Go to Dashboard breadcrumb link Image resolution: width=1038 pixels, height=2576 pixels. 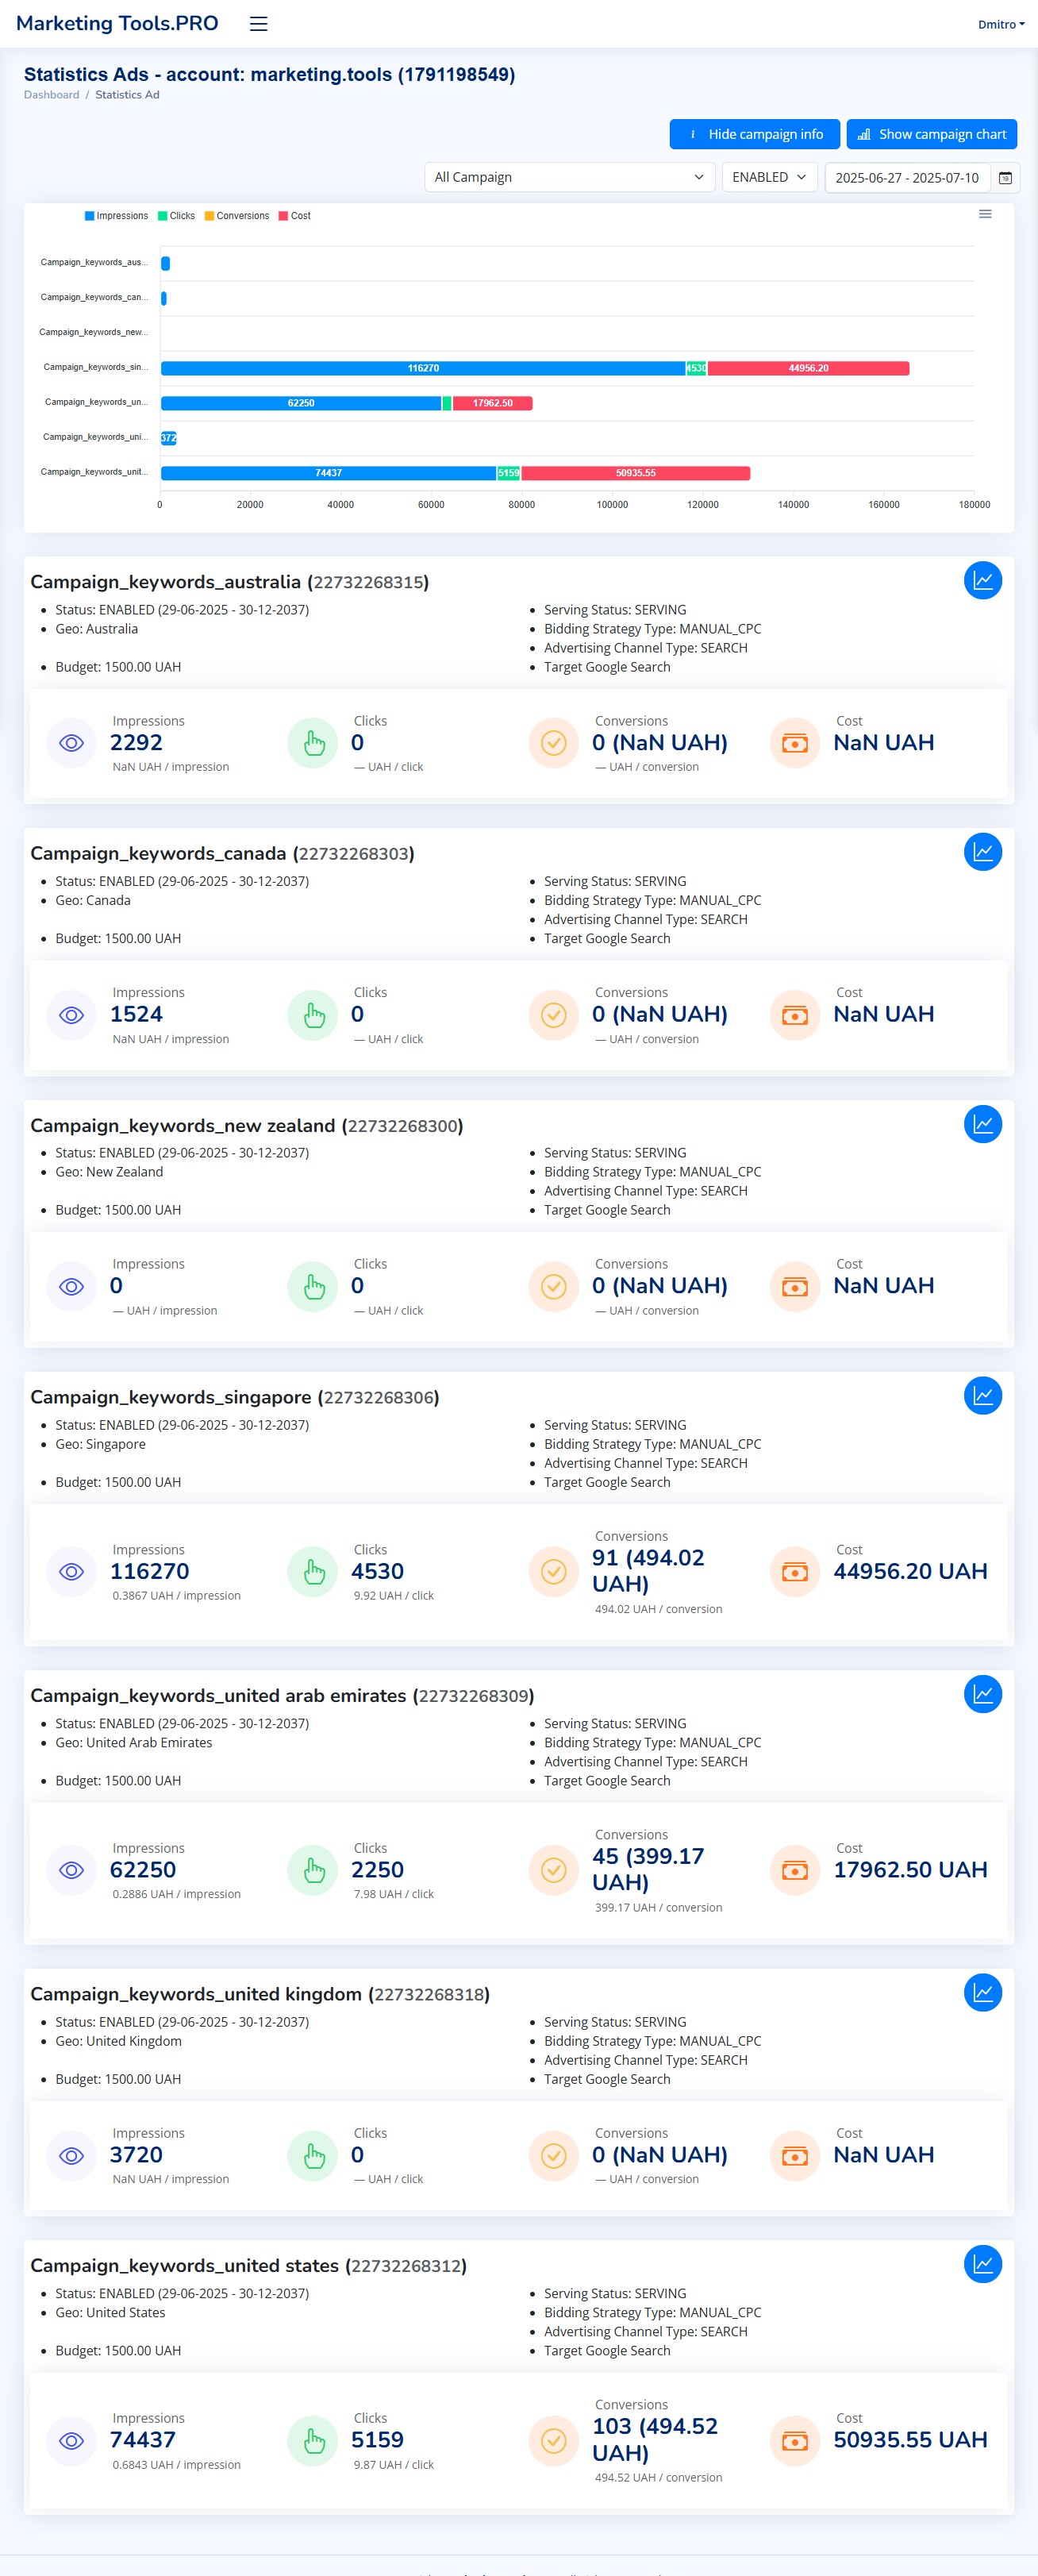point(51,95)
